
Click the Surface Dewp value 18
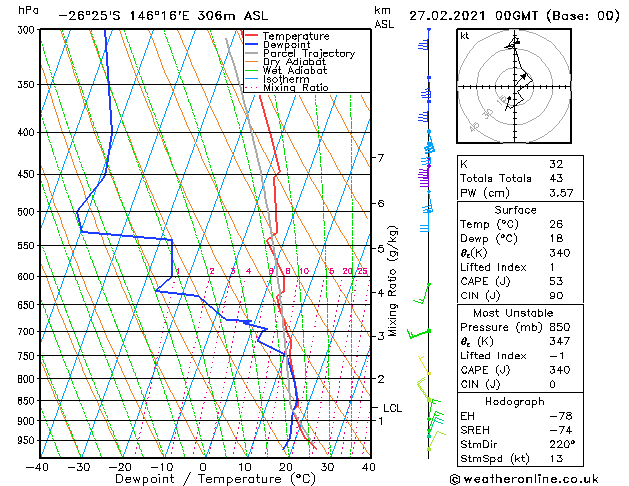click(x=556, y=238)
